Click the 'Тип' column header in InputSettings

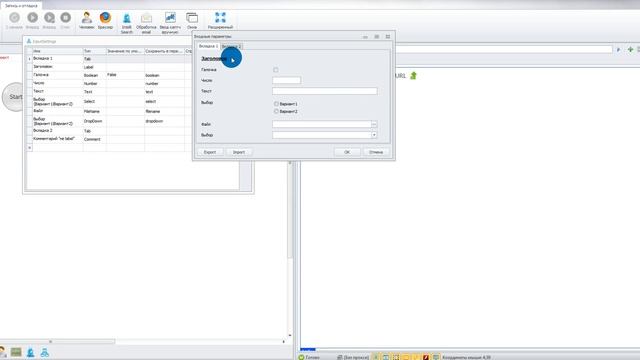coord(95,51)
